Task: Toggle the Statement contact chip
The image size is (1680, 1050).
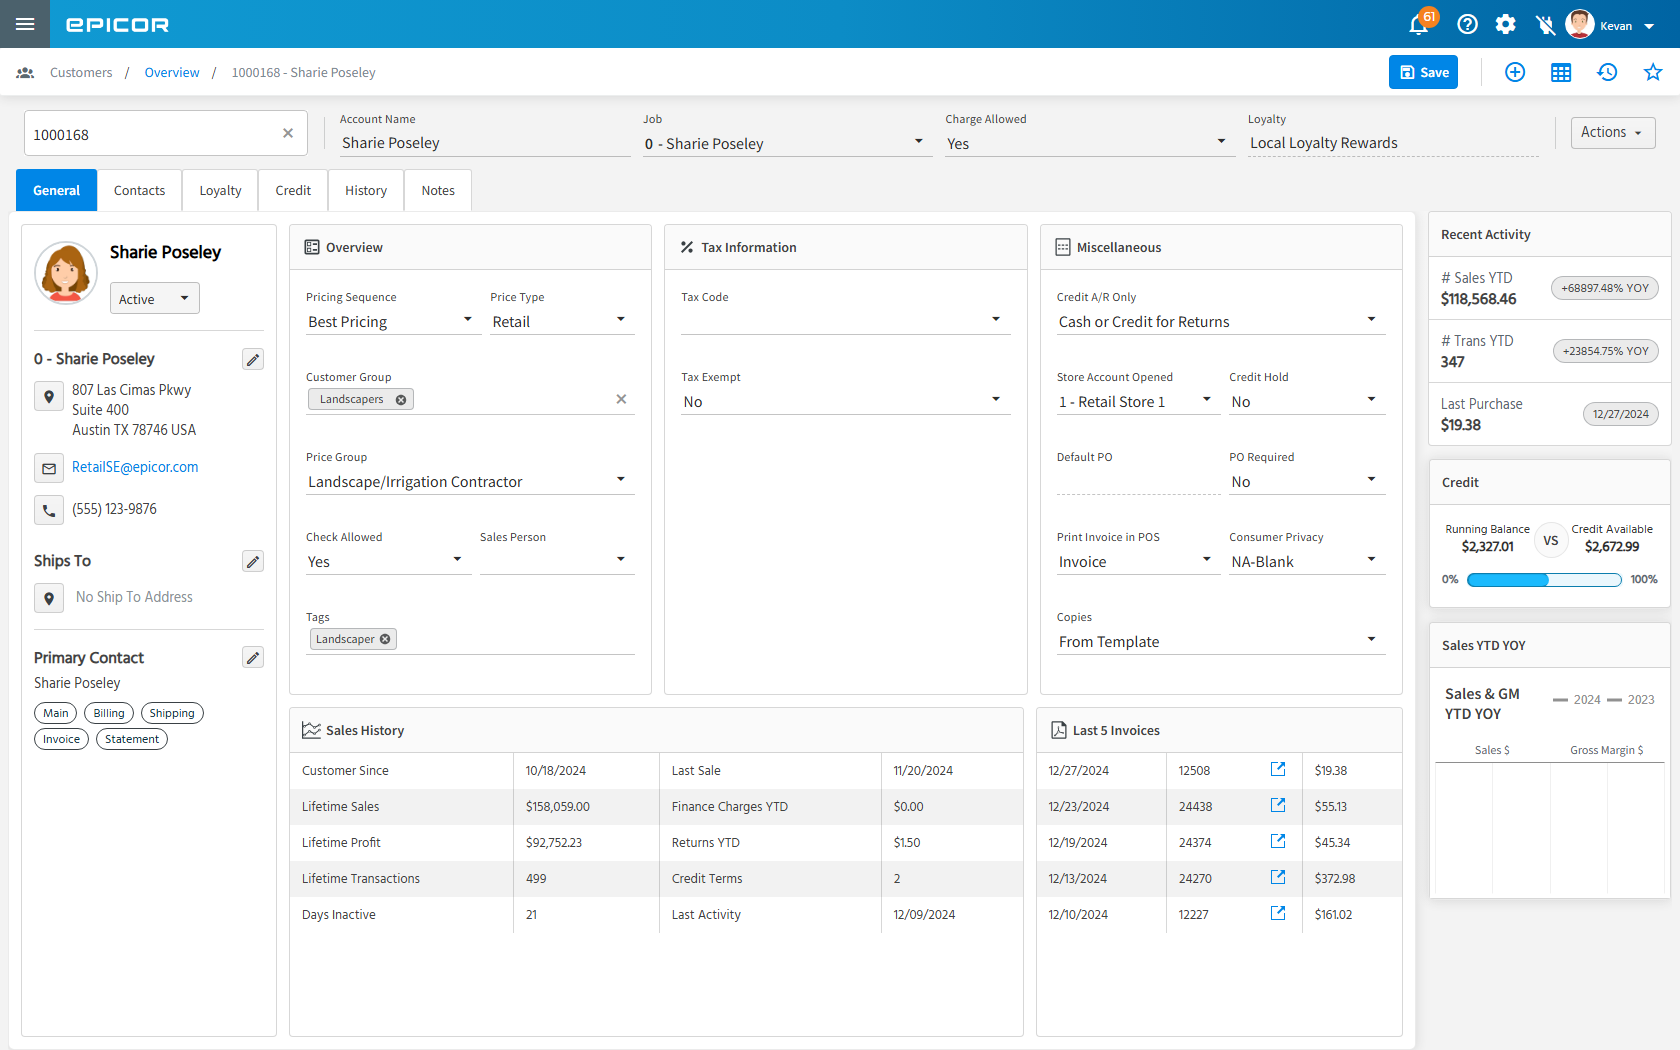Action: 131,739
